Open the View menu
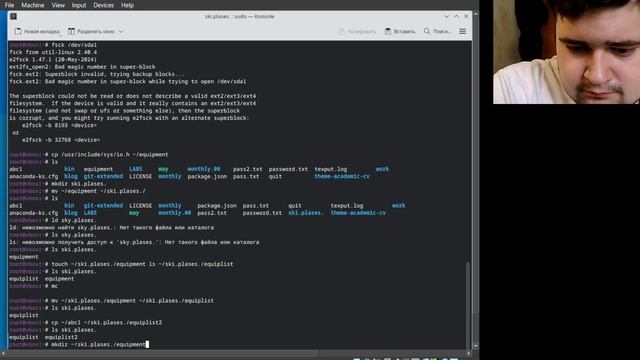The image size is (640, 360). pyautogui.click(x=58, y=5)
